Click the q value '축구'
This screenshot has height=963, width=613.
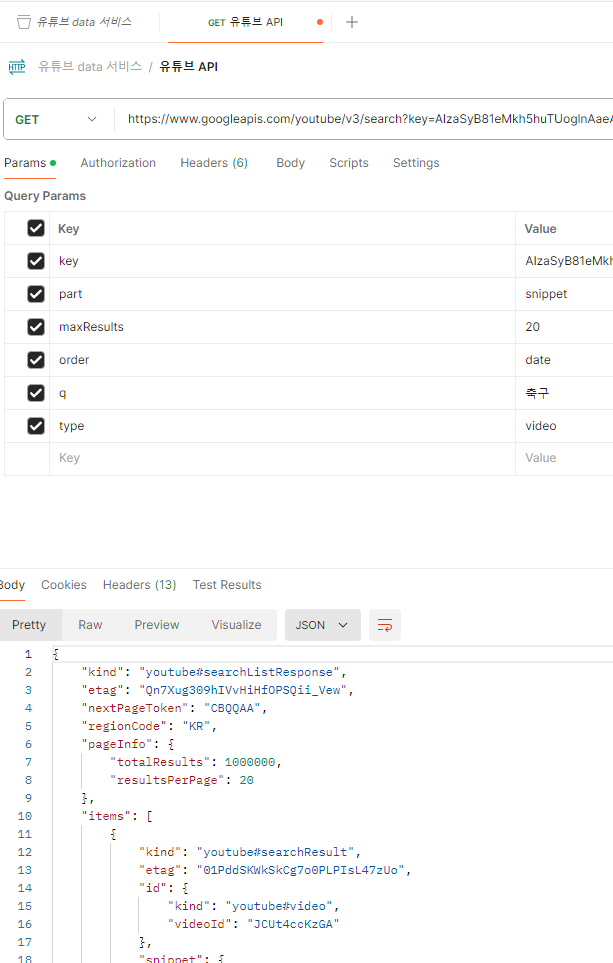pos(537,393)
